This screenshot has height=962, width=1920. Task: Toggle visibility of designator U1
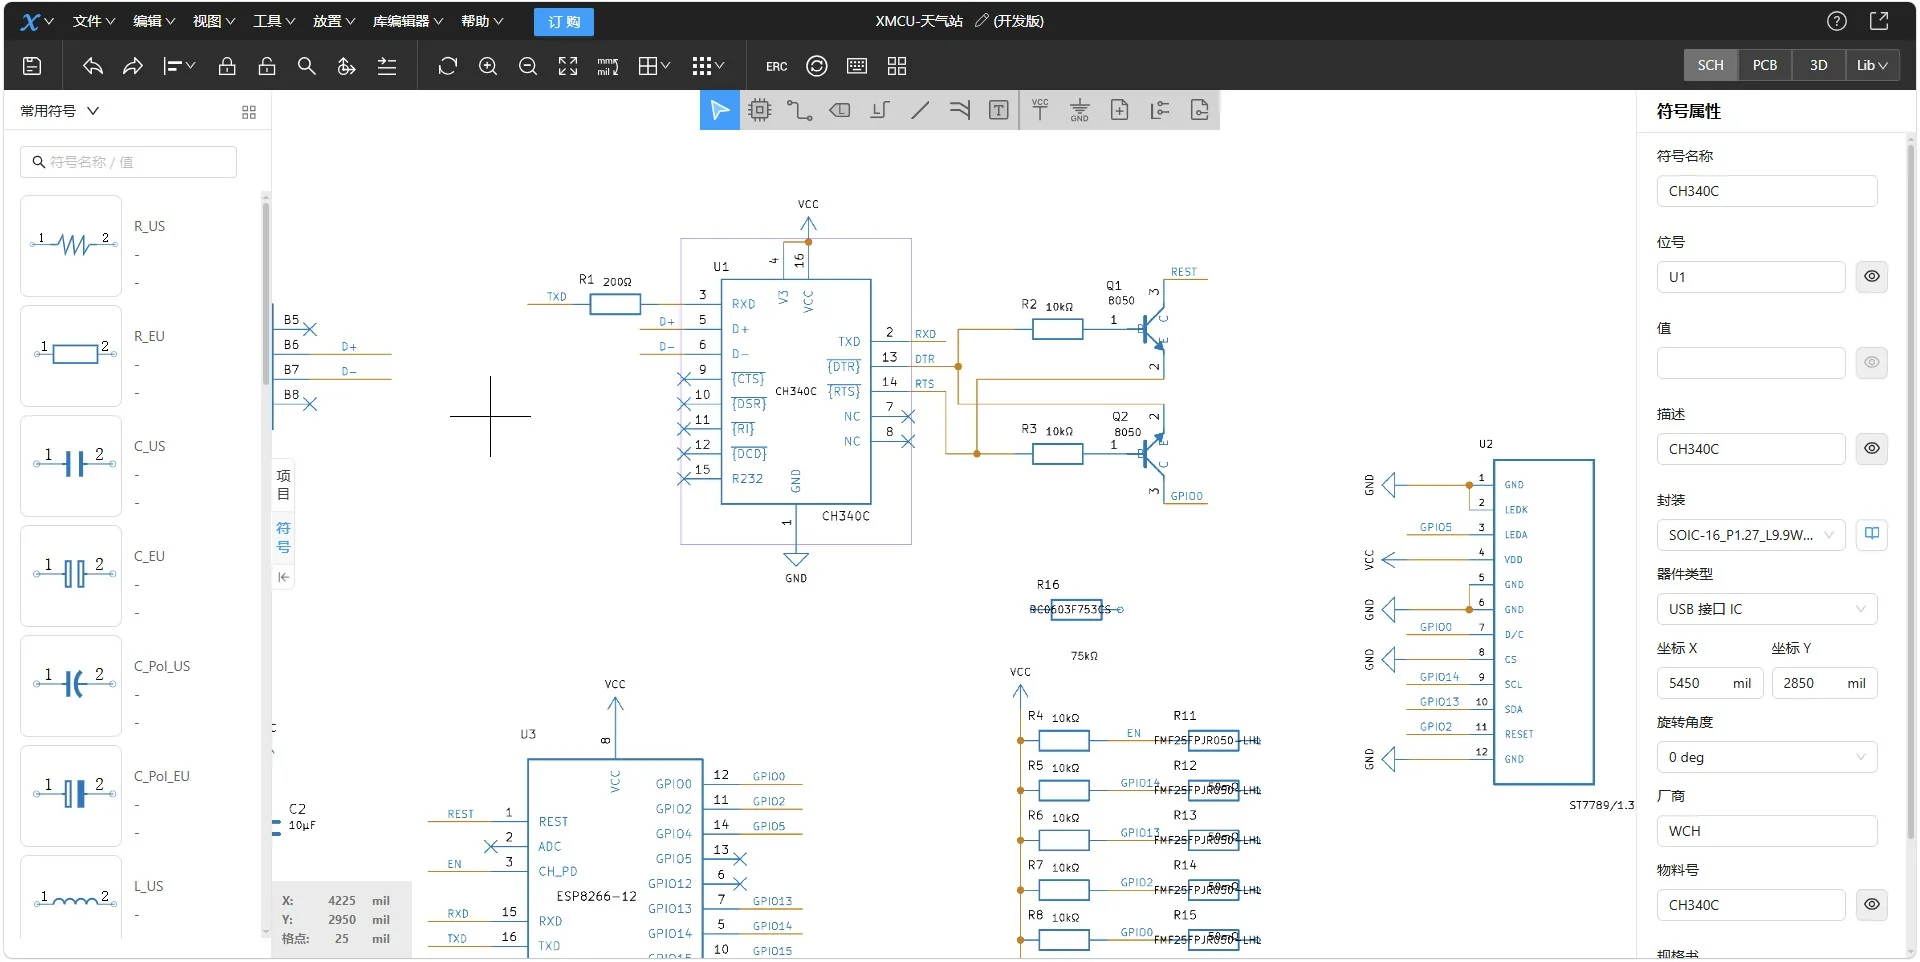(1871, 276)
